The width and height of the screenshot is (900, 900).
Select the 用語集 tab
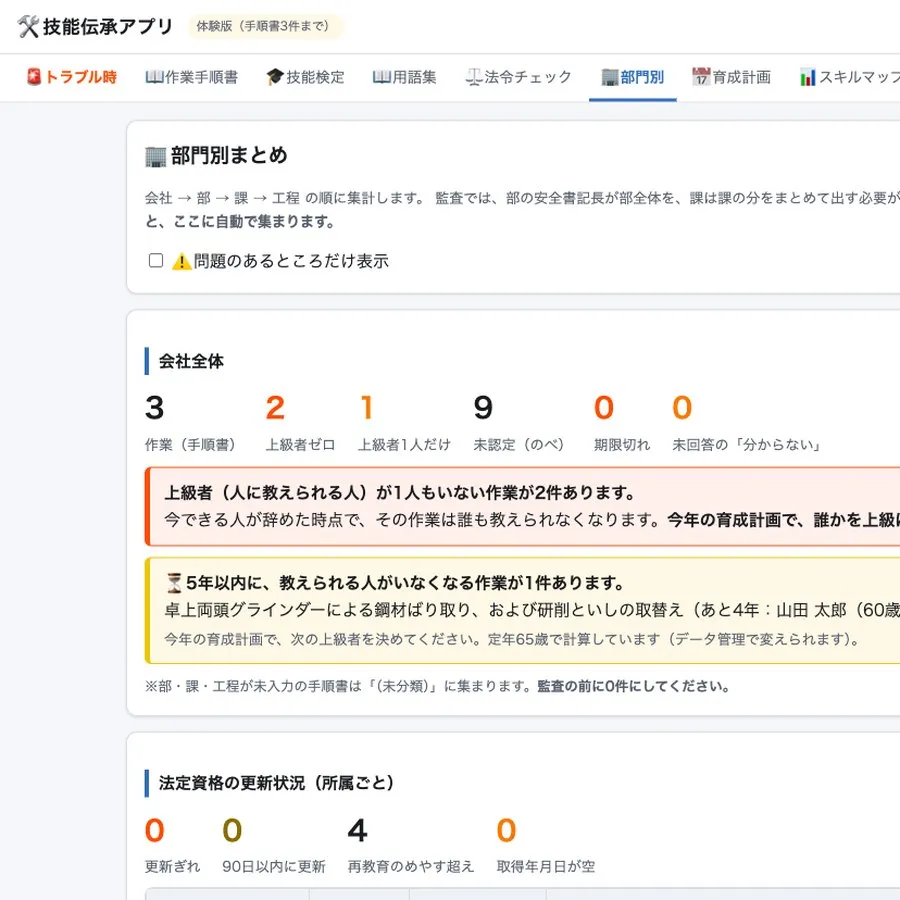pyautogui.click(x=405, y=77)
